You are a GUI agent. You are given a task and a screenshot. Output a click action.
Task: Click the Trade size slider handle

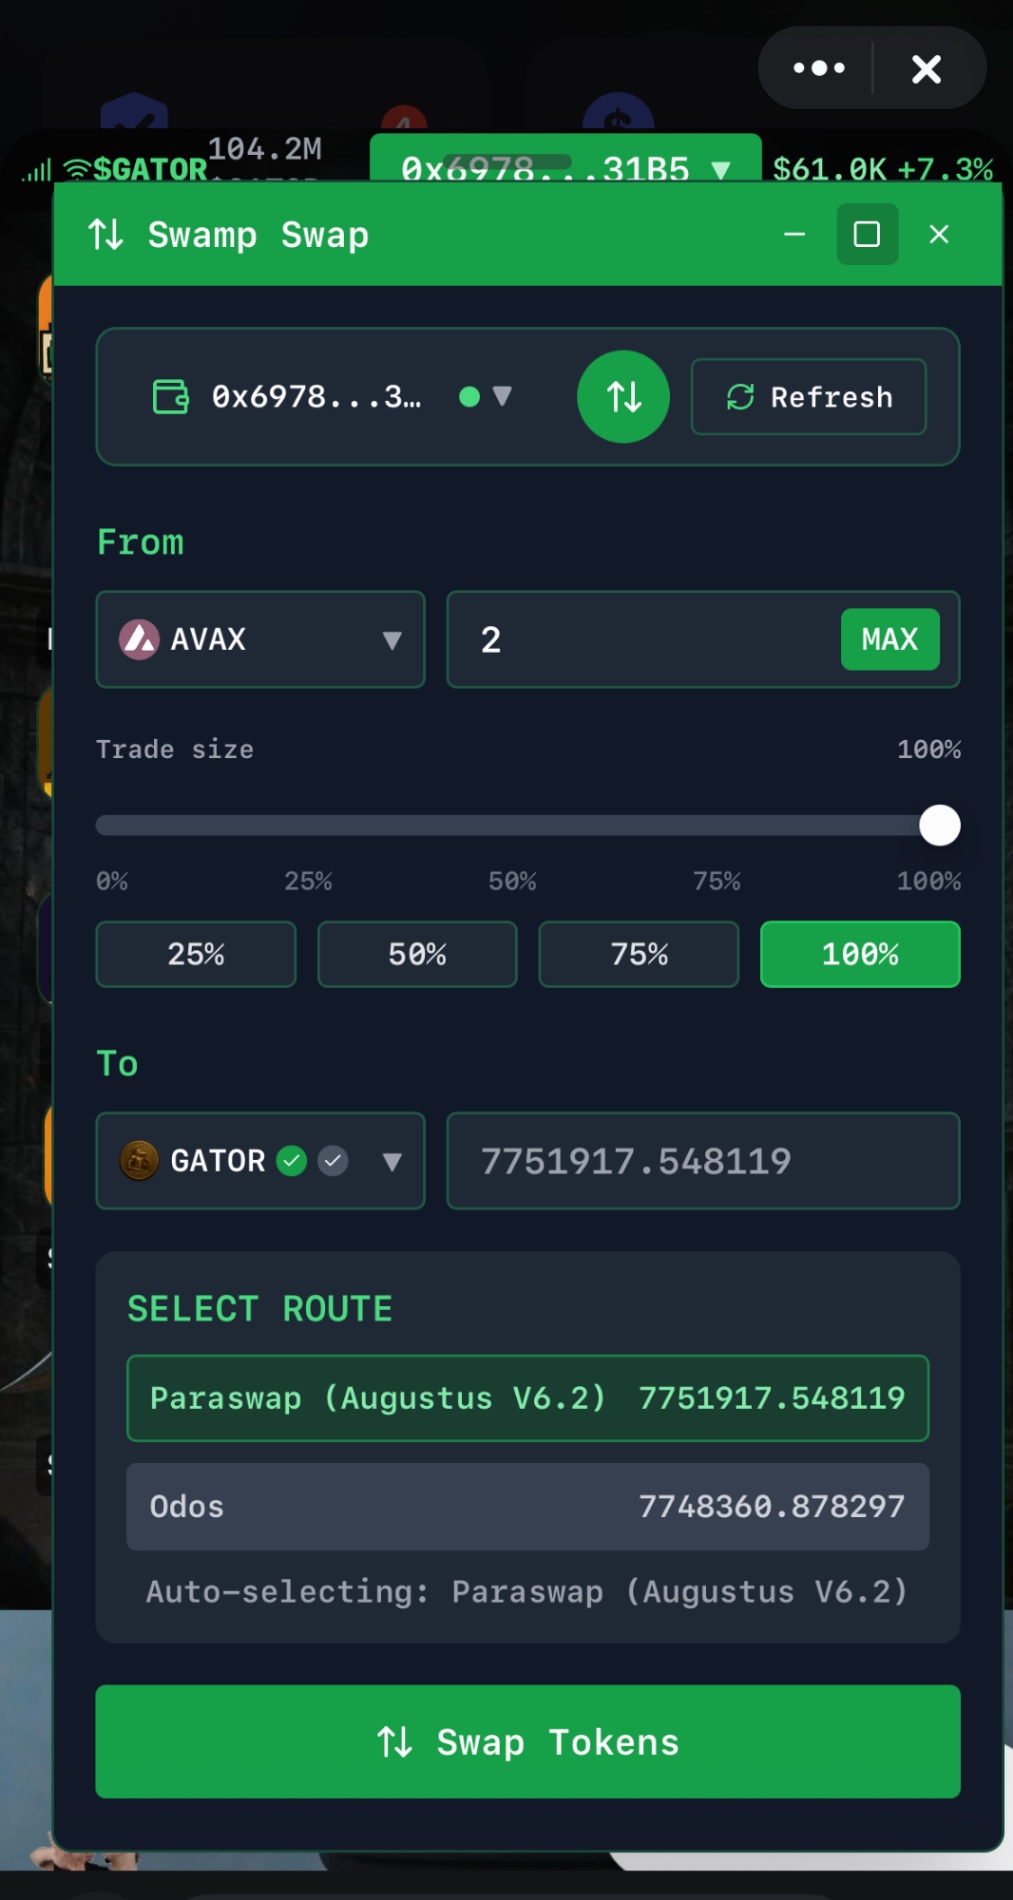pos(939,825)
